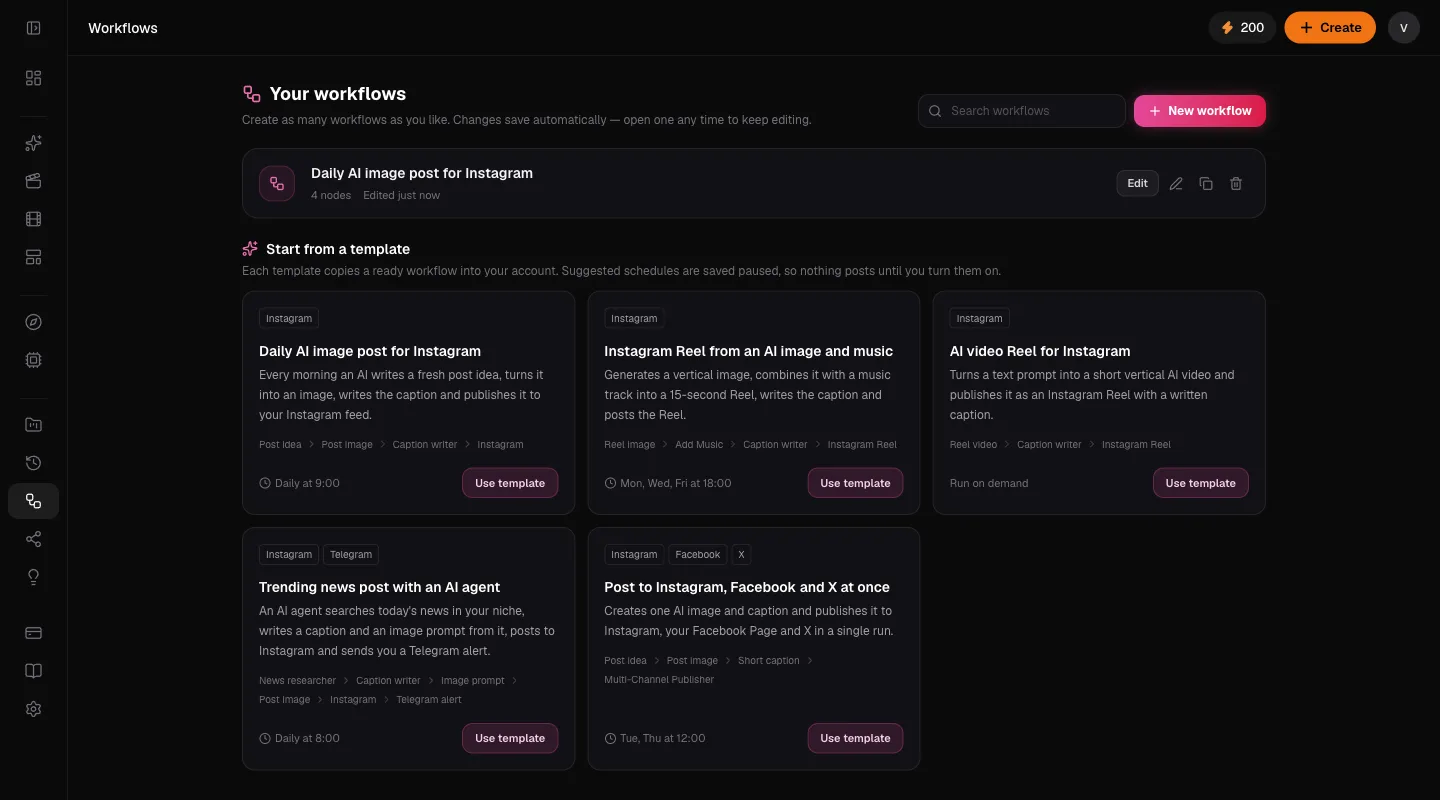Open the lightbulb ideas icon in the sidebar
The image size is (1440, 800).
[x=33, y=577]
